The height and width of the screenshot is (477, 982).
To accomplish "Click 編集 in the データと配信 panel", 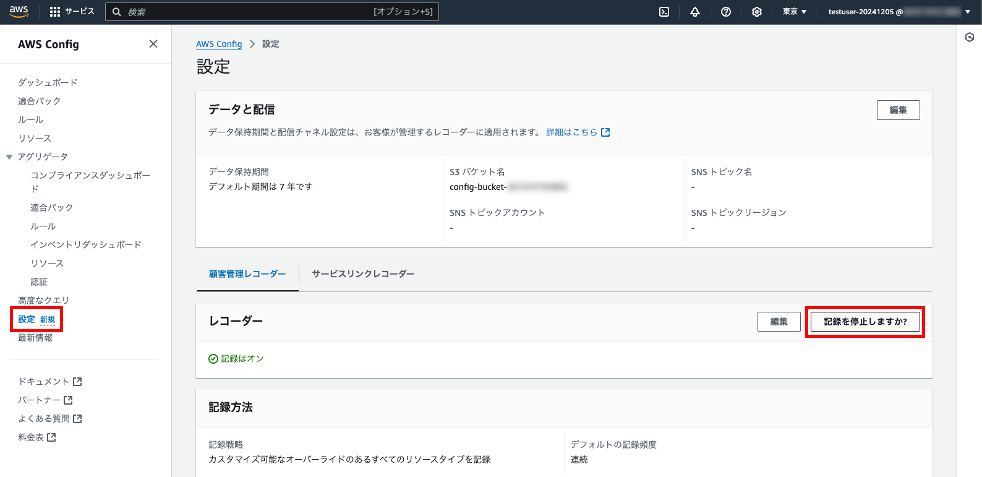I will (x=898, y=110).
